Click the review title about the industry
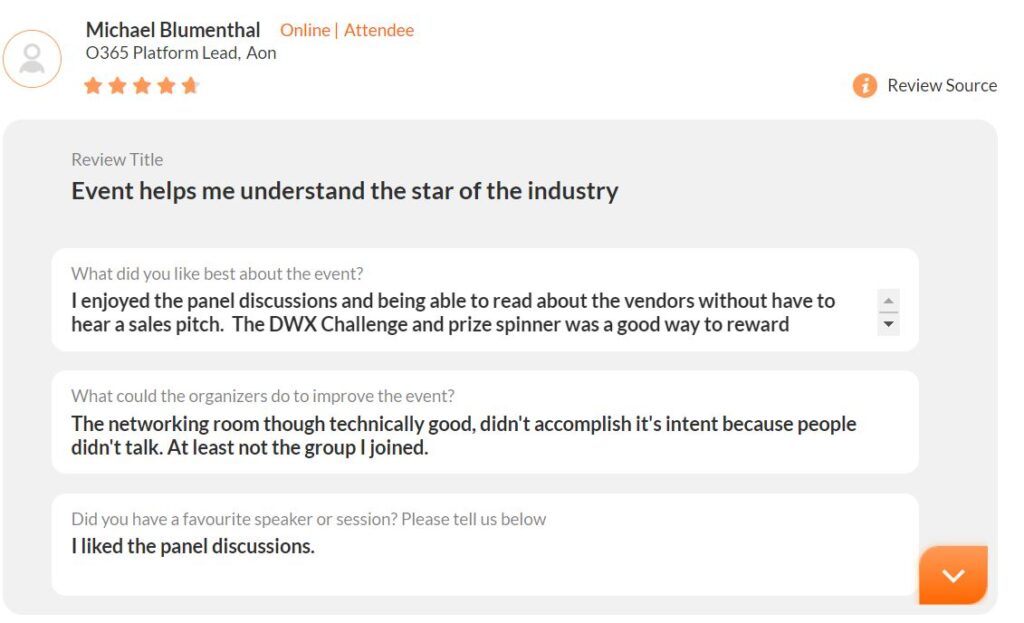Viewport: 1024px width, 623px height. point(344,191)
